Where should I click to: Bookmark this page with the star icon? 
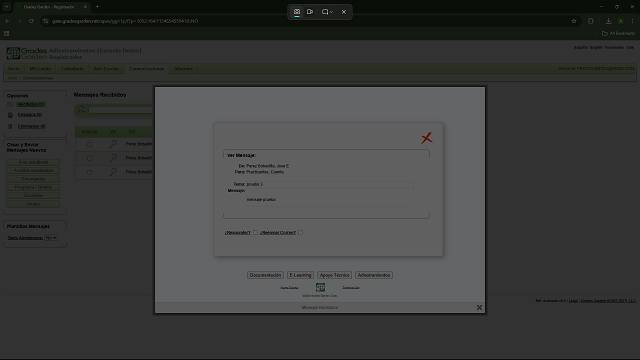[573, 21]
